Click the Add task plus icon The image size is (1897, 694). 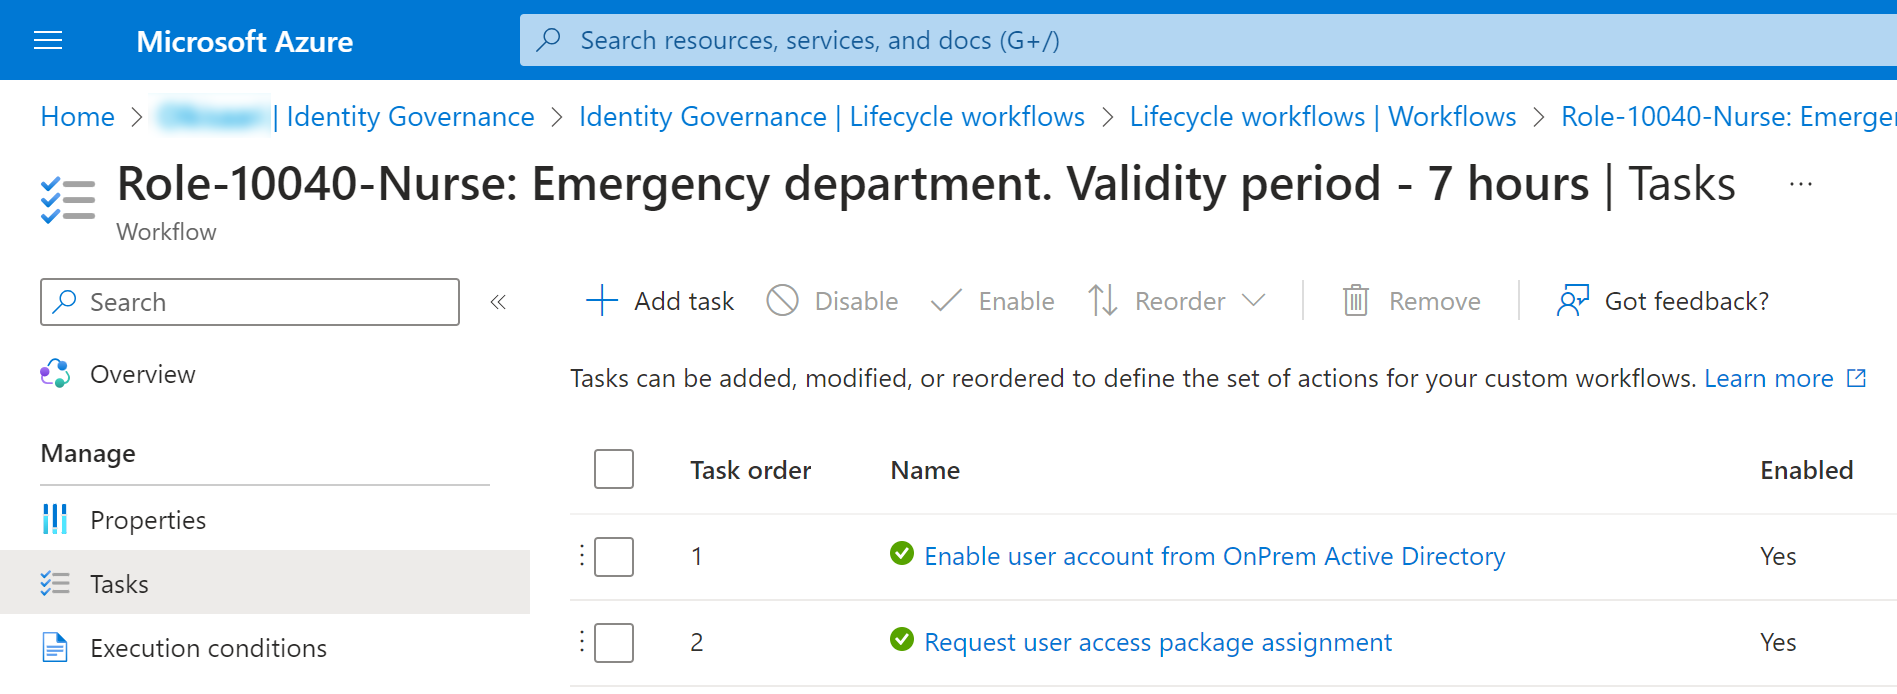tap(602, 301)
